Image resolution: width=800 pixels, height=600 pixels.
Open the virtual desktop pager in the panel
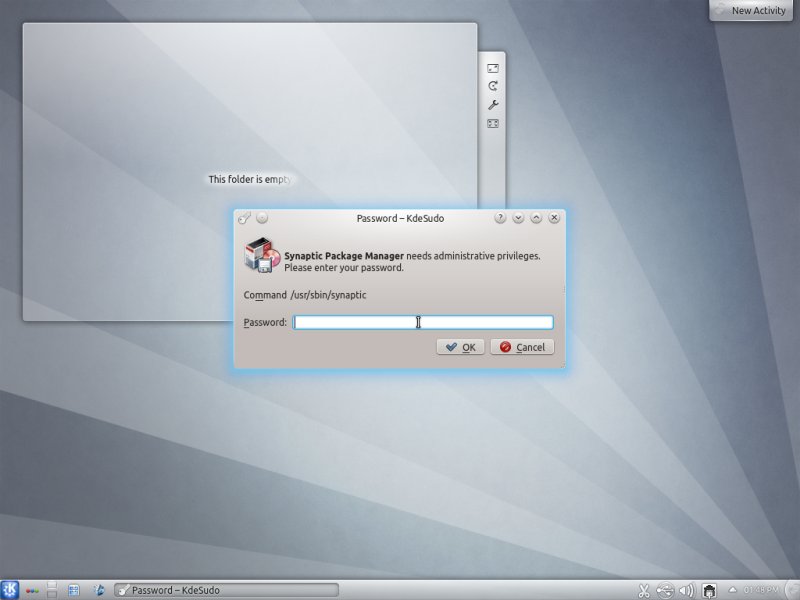click(x=52, y=590)
